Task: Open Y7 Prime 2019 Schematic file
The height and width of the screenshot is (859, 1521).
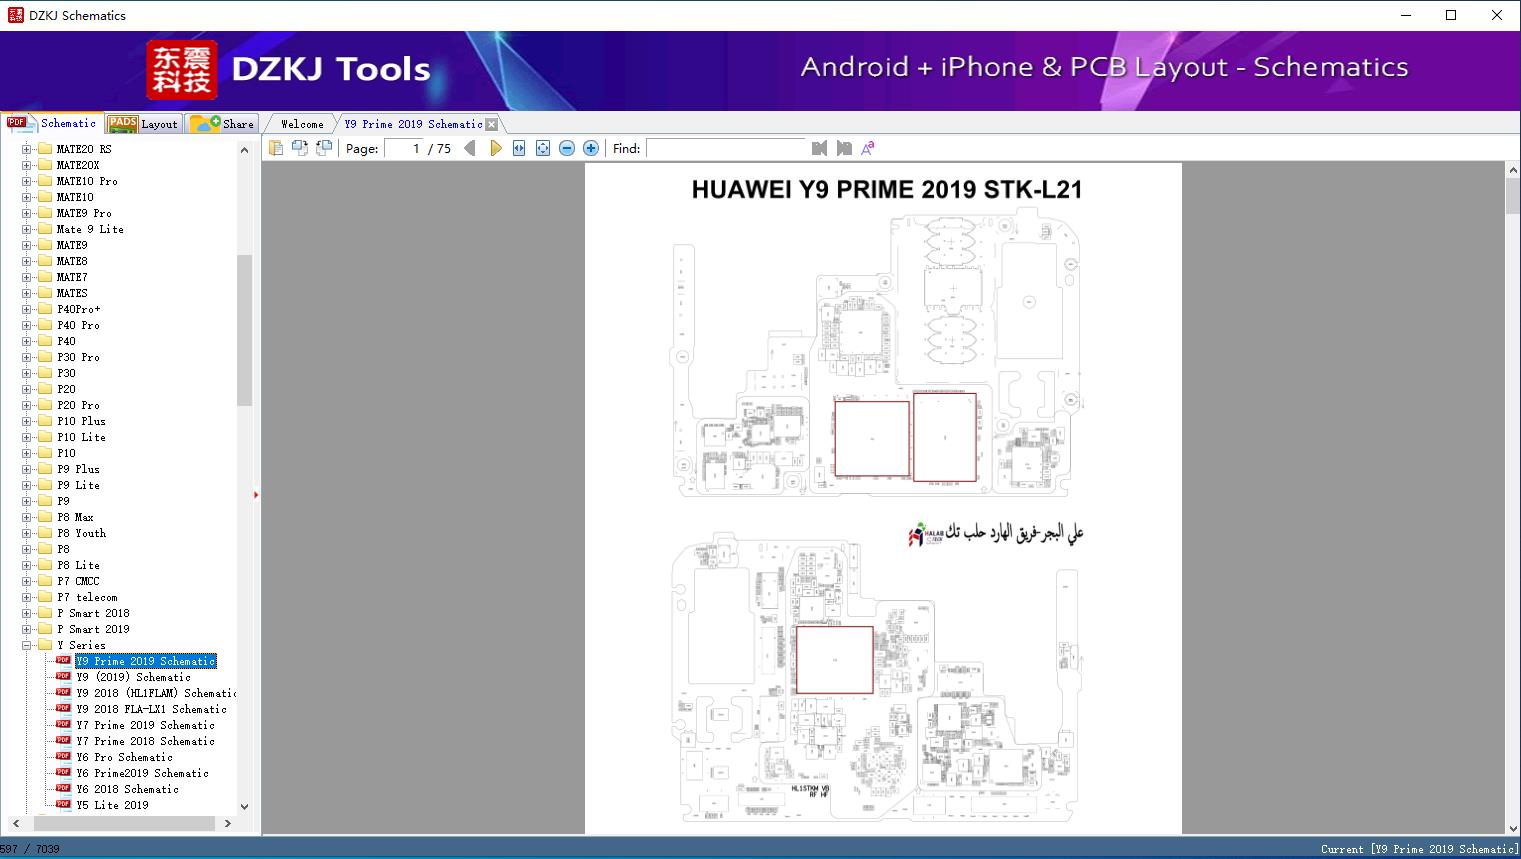Action: tap(145, 725)
